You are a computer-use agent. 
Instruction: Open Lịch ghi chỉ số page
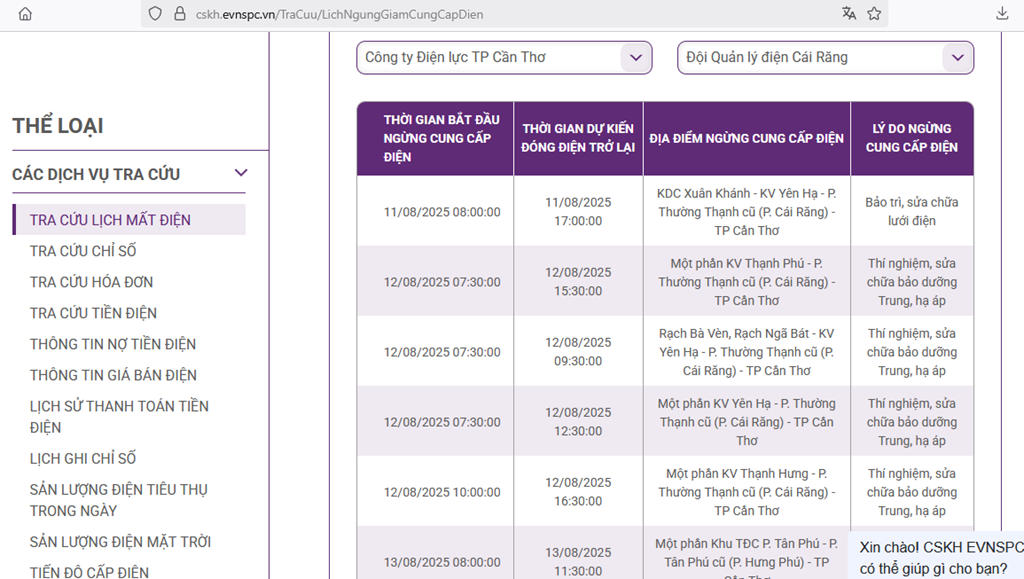point(83,458)
